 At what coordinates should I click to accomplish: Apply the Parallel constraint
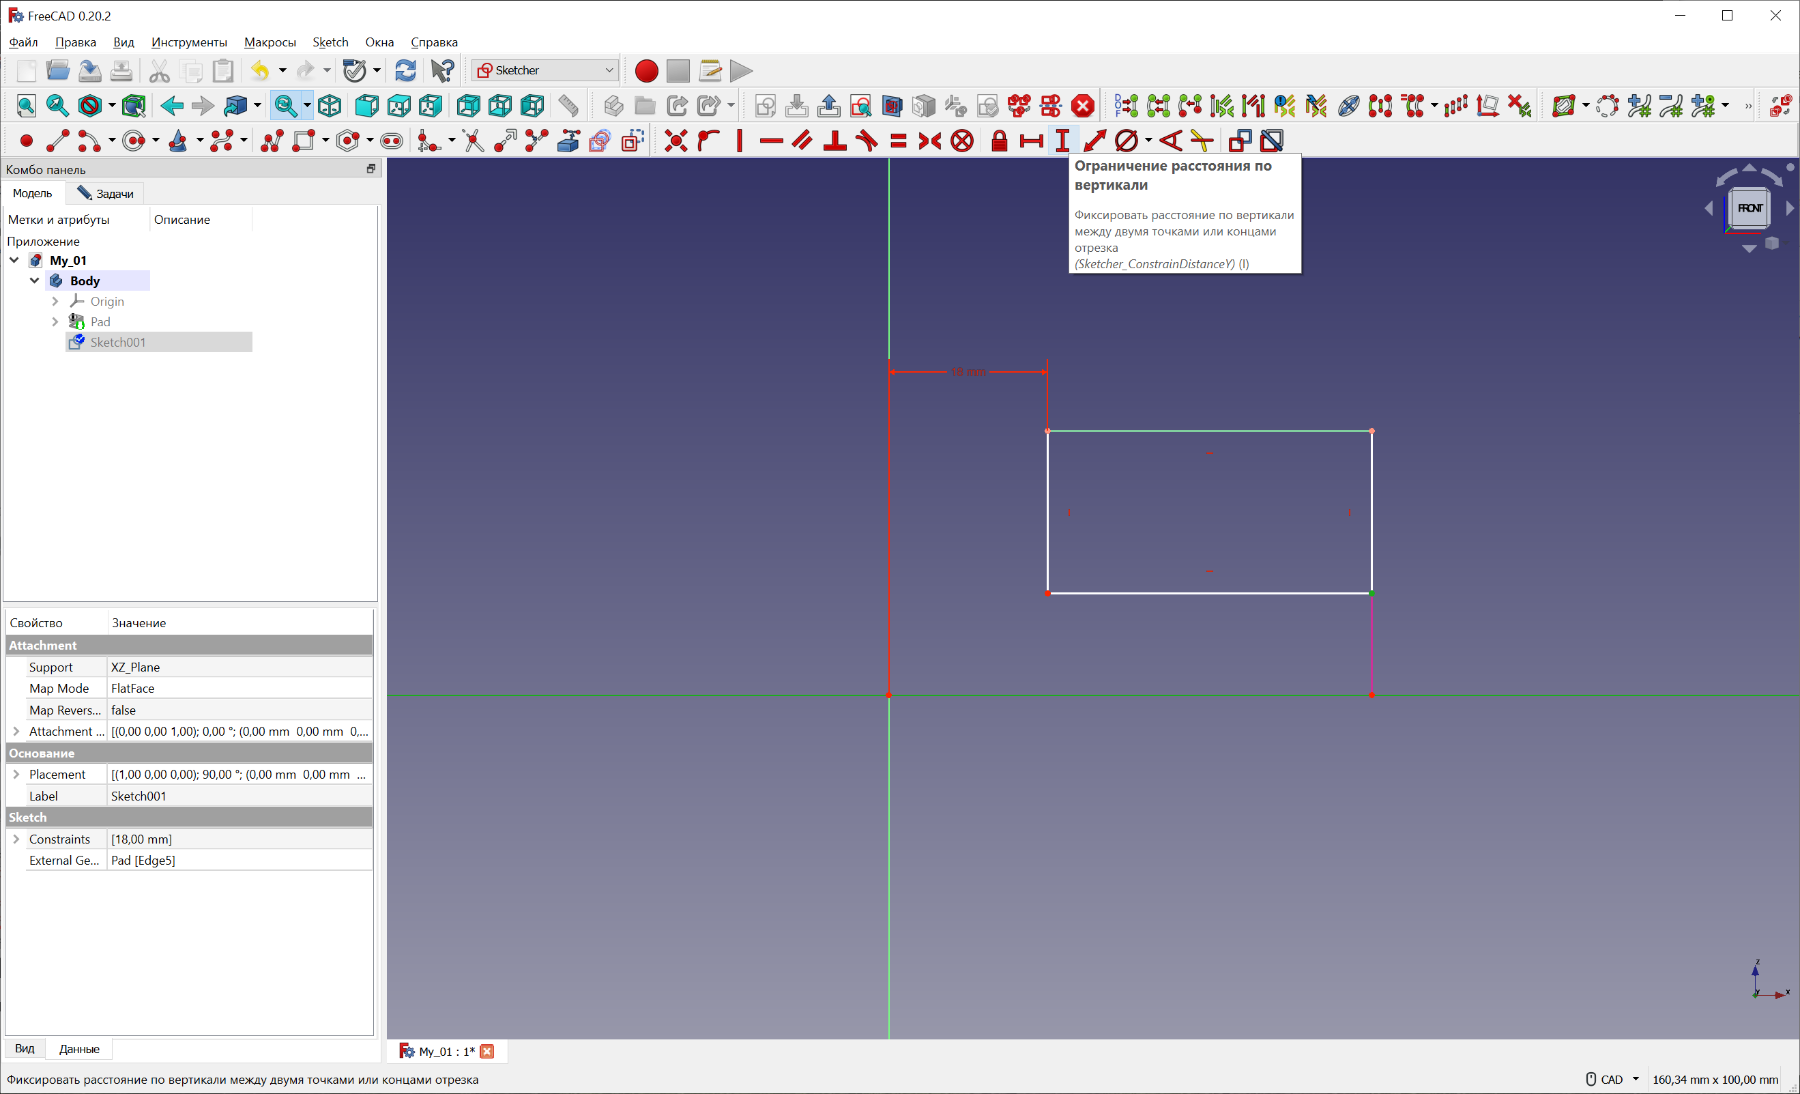802,141
